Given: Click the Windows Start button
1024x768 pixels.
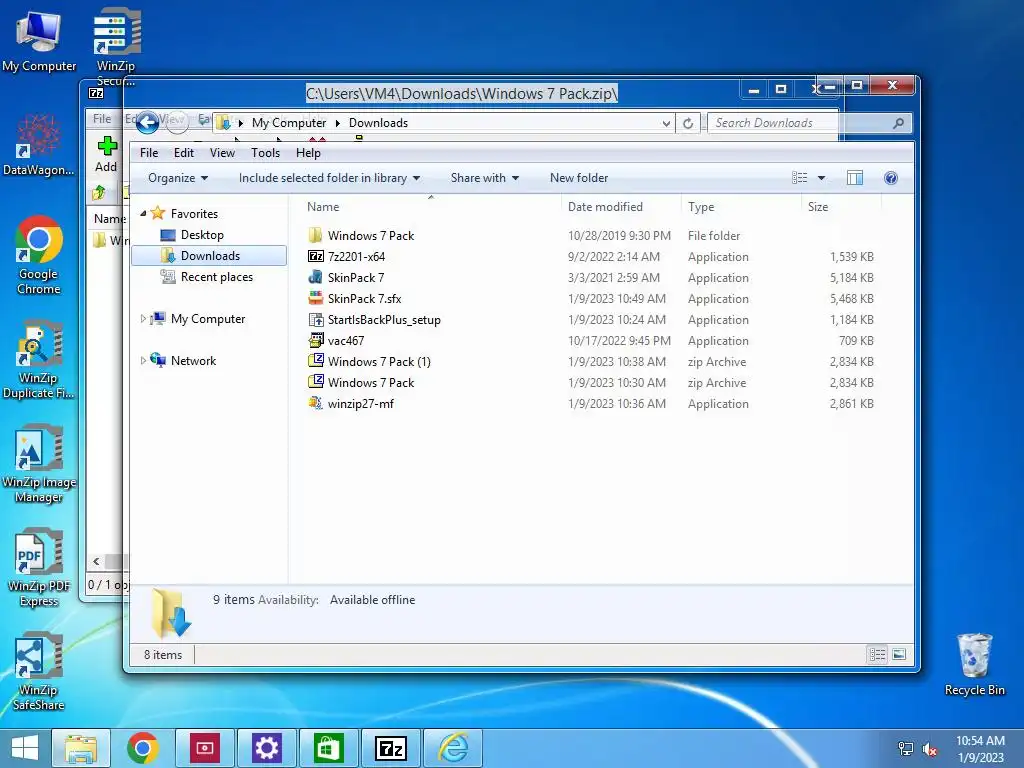Looking at the screenshot, I should 25,748.
